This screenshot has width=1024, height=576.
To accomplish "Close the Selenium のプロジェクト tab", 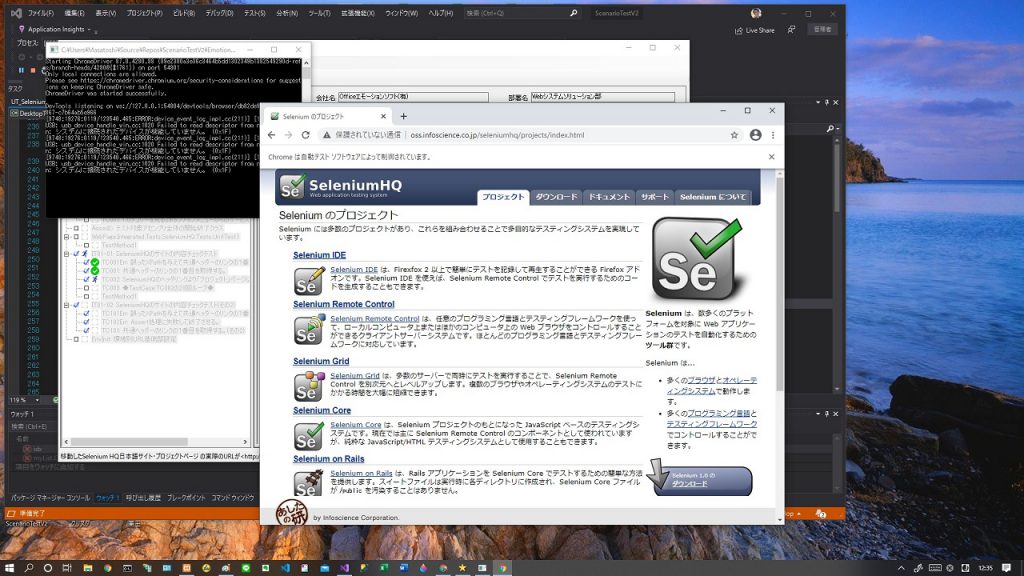I will point(383,116).
